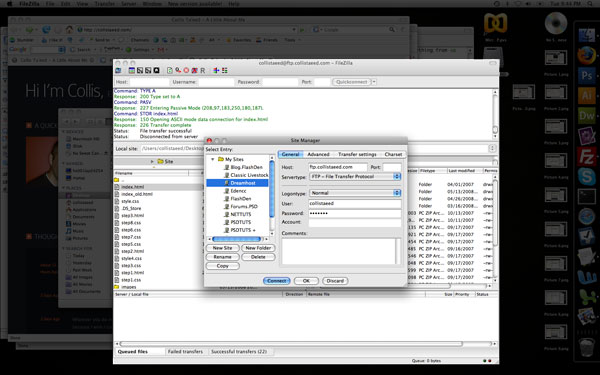The image size is (600, 375).
Task: Open the Quickconnect history dropdown arrow
Action: click(374, 82)
